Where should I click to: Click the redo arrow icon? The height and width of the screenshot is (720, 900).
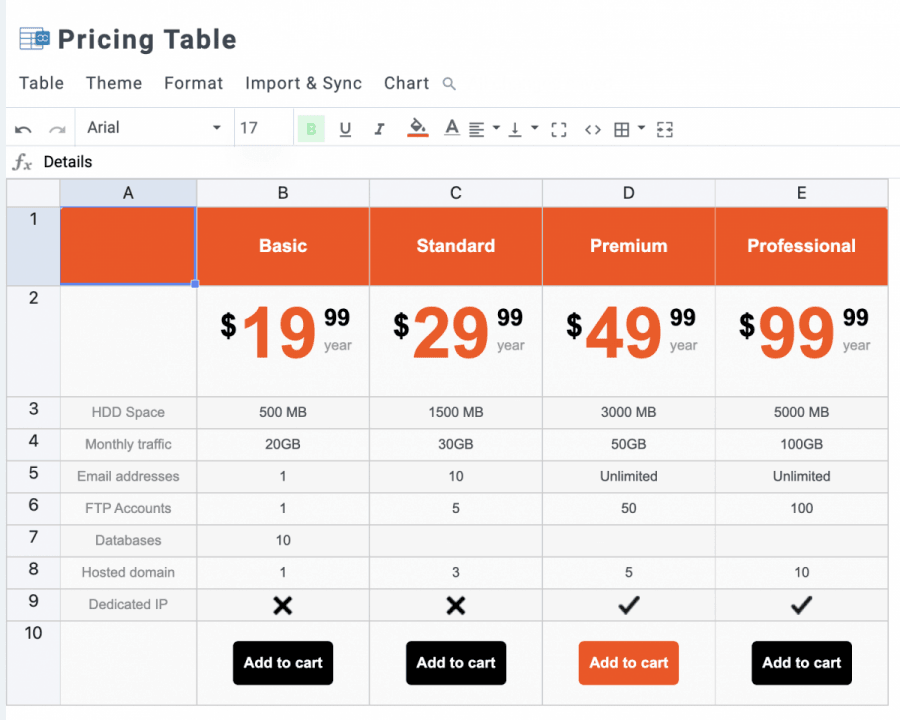57,129
